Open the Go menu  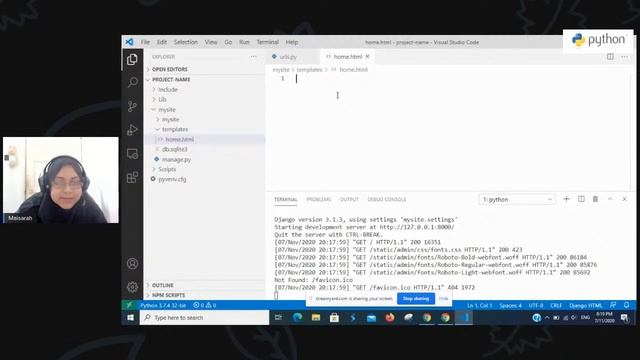(228, 42)
